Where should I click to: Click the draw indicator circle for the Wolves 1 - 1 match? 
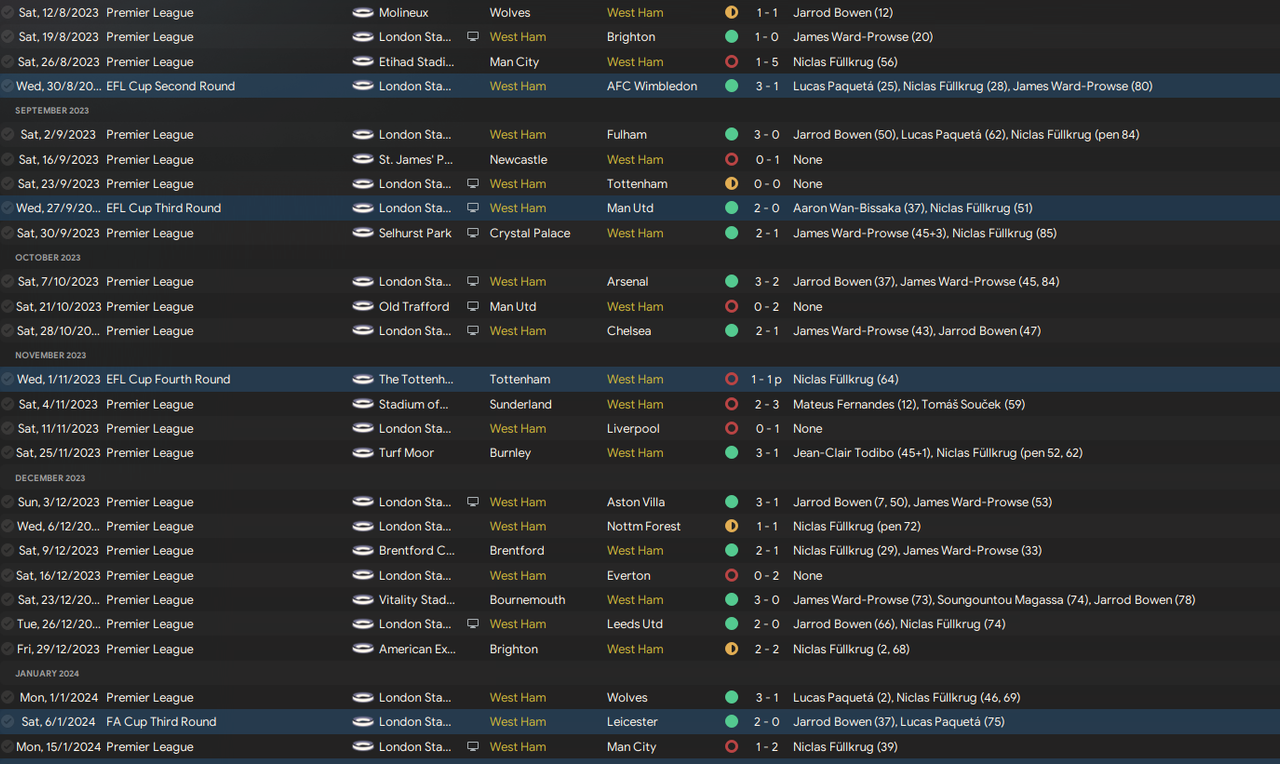pyautogui.click(x=731, y=13)
